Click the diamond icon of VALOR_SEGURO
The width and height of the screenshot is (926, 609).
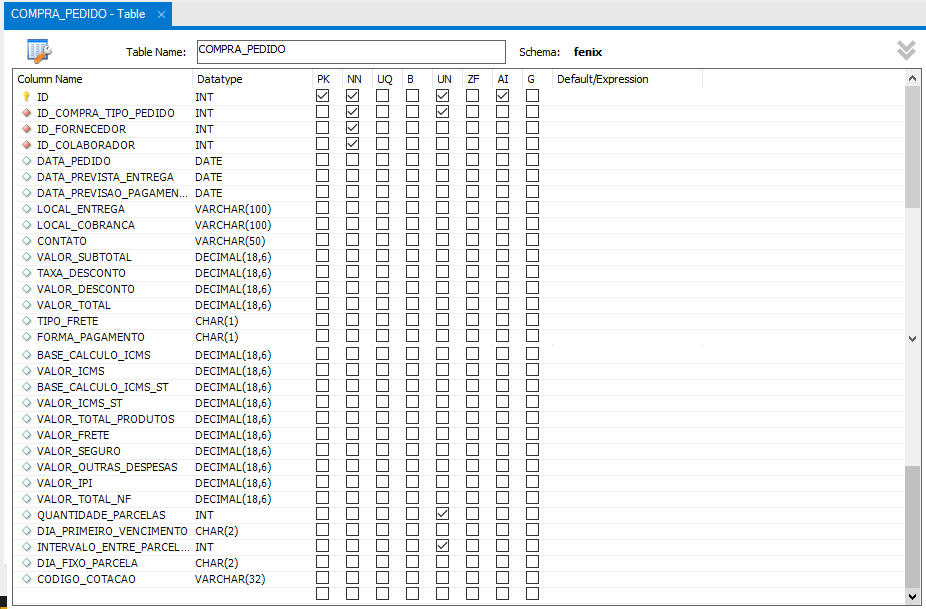click(27, 450)
